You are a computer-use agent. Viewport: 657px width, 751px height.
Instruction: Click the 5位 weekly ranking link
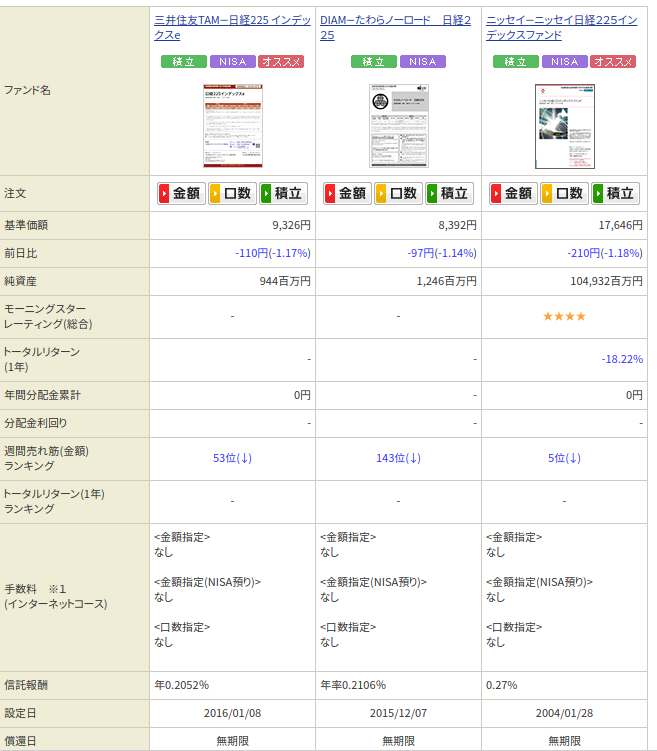pos(564,458)
